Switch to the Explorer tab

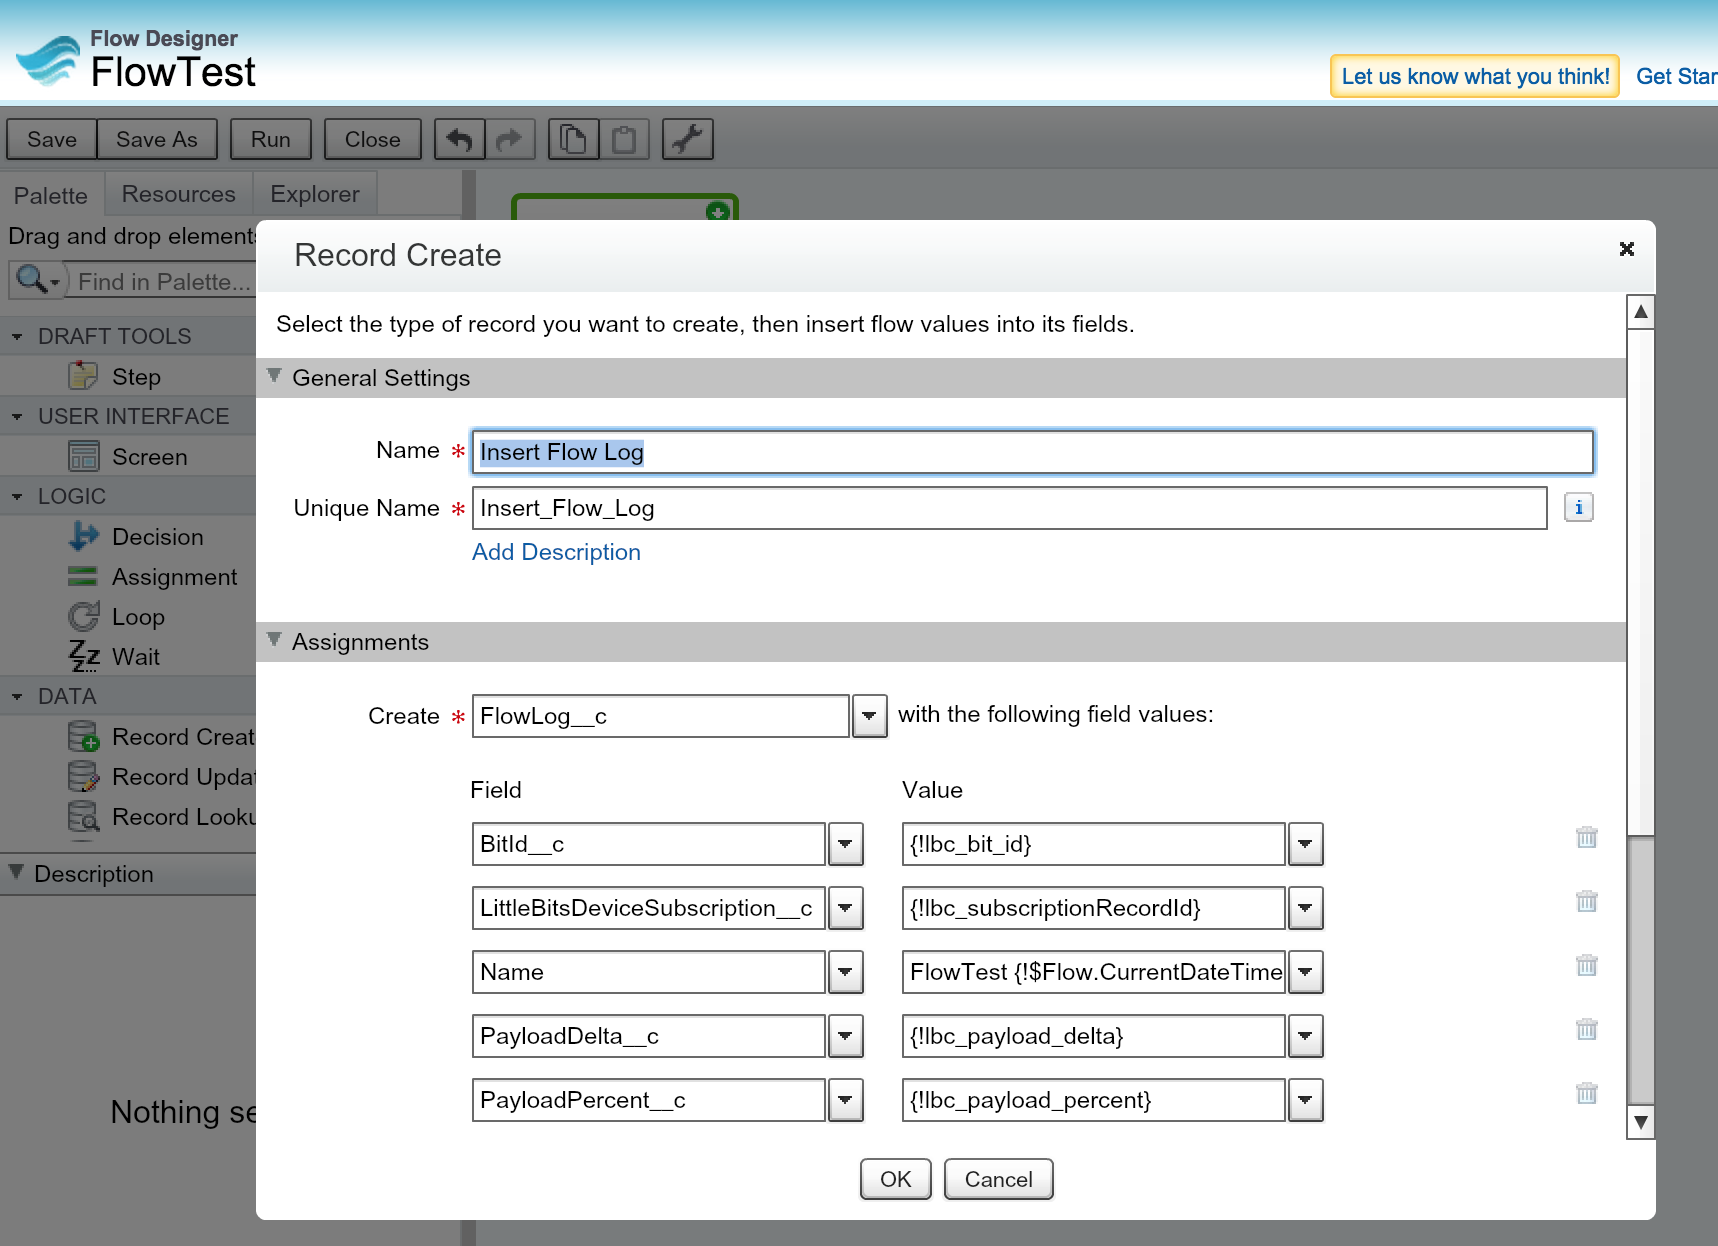[x=314, y=194]
